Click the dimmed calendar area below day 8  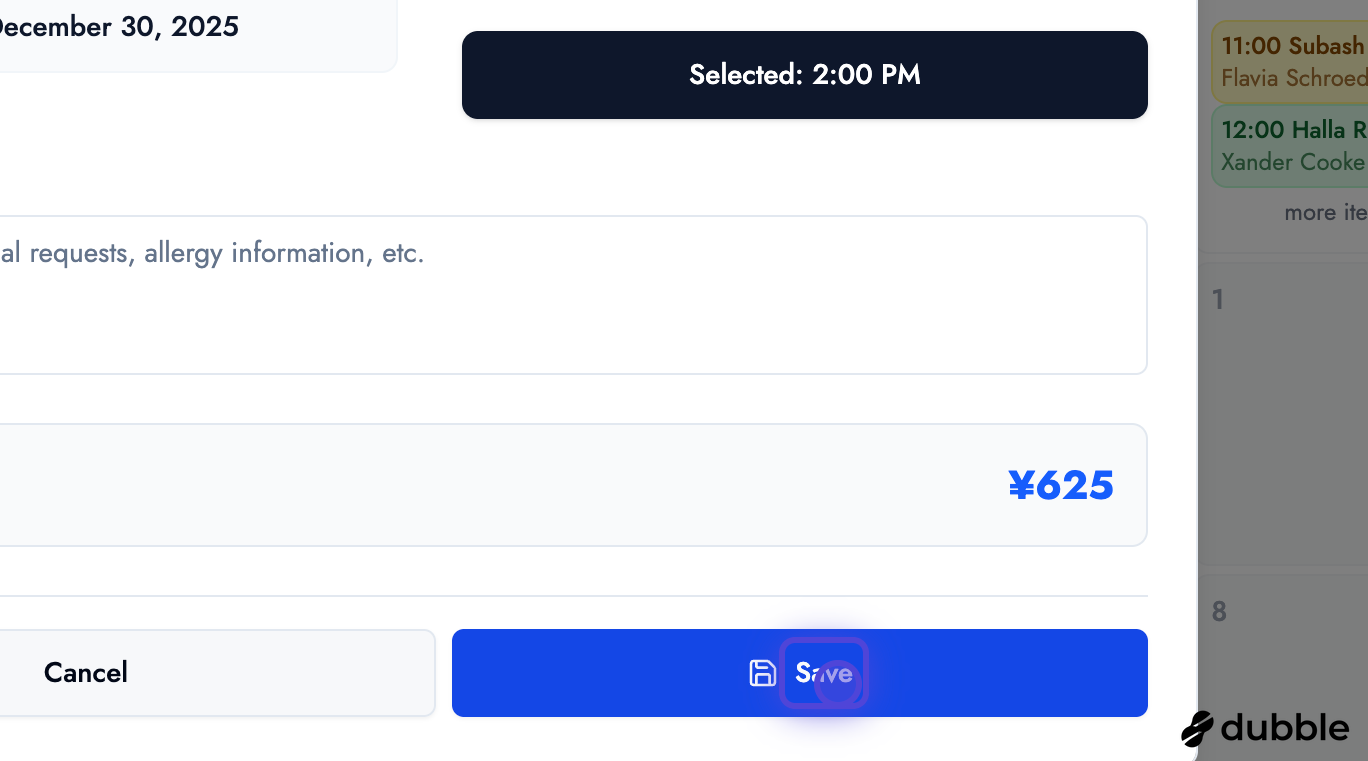click(1285, 670)
